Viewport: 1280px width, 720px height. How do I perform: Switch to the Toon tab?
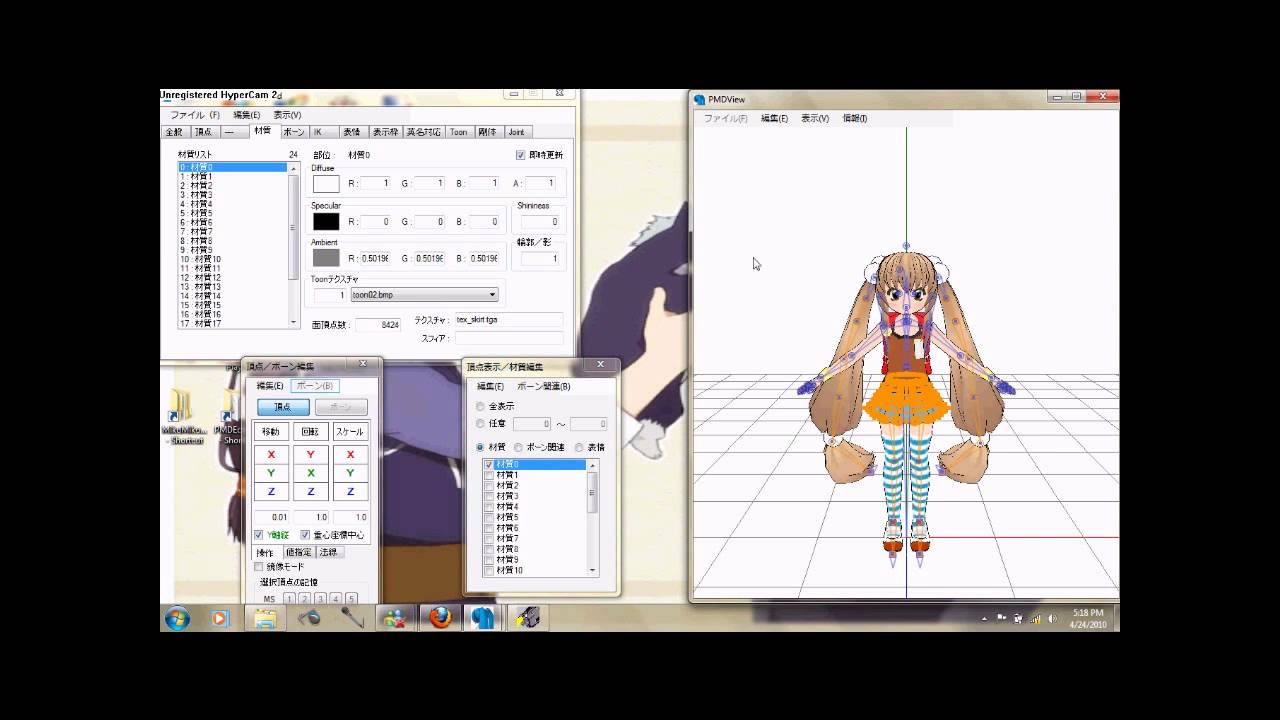tap(458, 132)
